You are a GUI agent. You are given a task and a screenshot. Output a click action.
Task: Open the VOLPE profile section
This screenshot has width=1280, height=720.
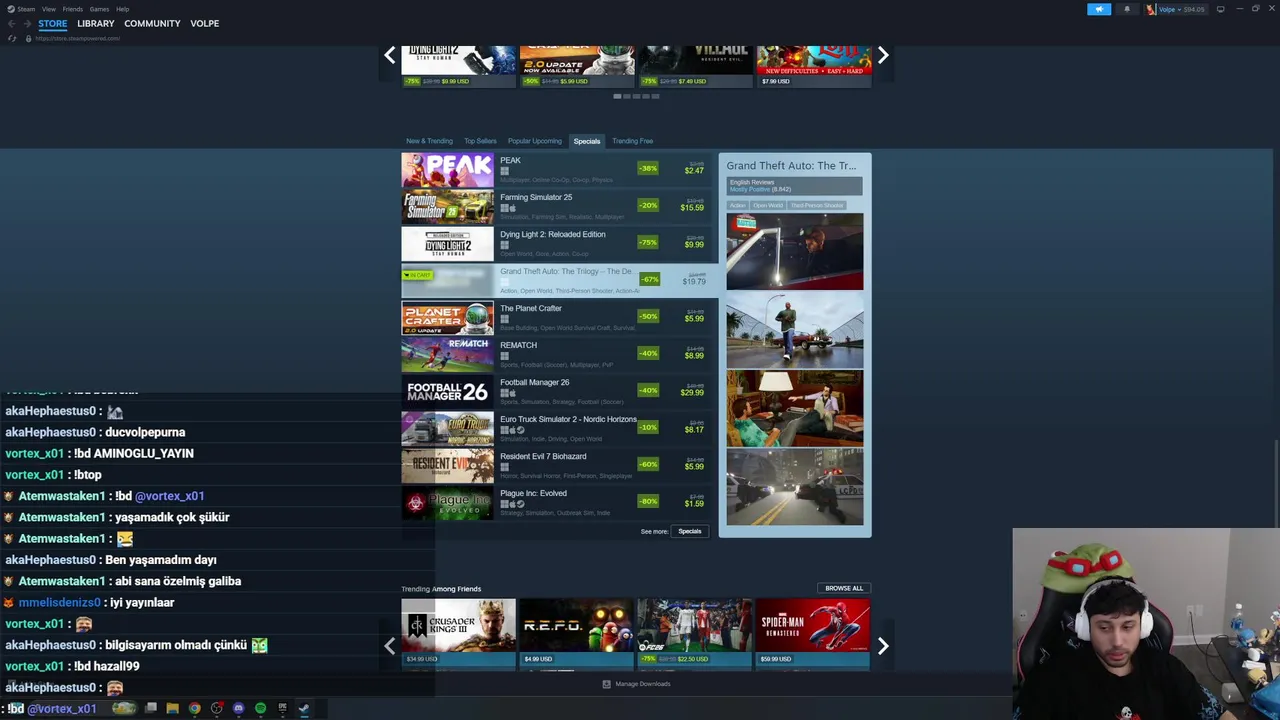204,23
